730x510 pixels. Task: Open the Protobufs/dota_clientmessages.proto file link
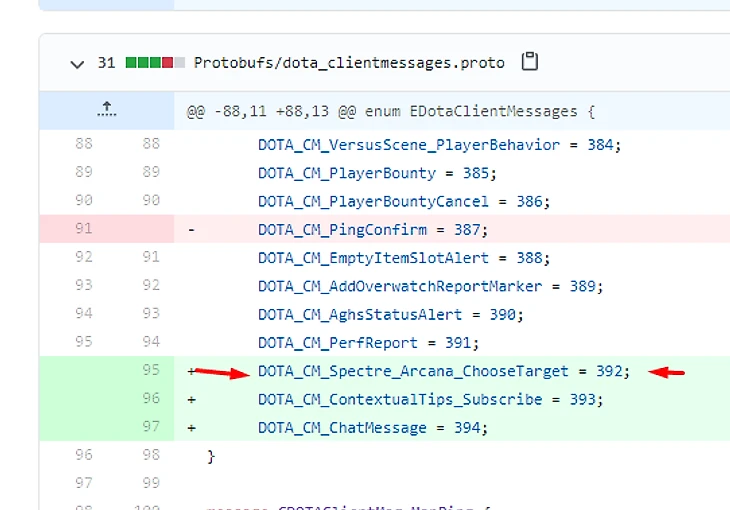349,63
